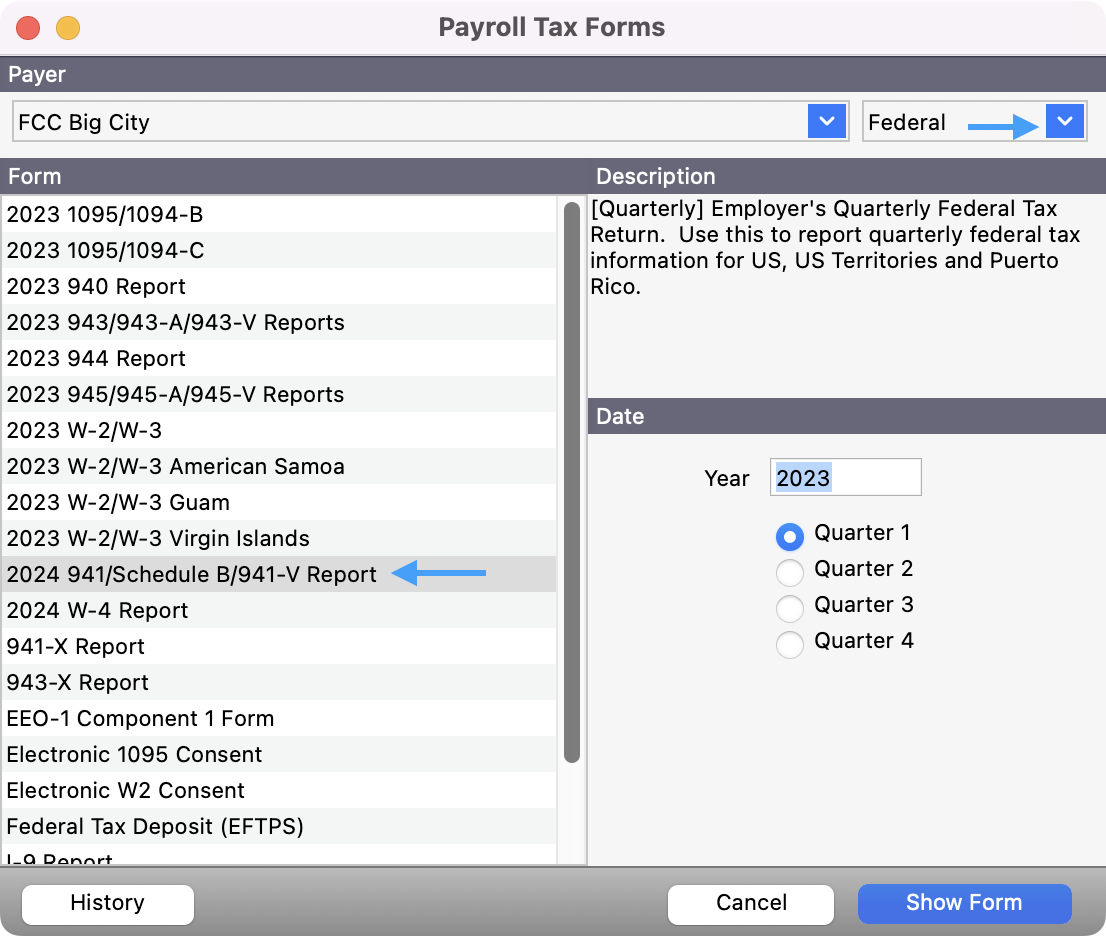Expand the Federal jurisdiction dropdown
The image size is (1106, 936).
tap(1064, 122)
